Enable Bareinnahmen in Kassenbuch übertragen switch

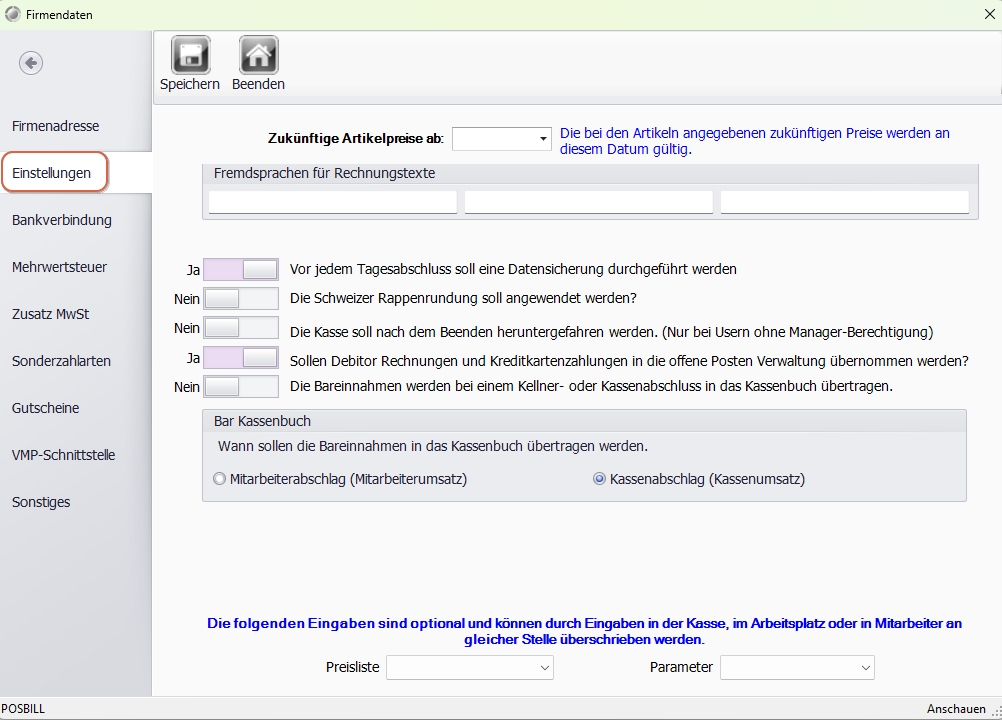pos(241,387)
